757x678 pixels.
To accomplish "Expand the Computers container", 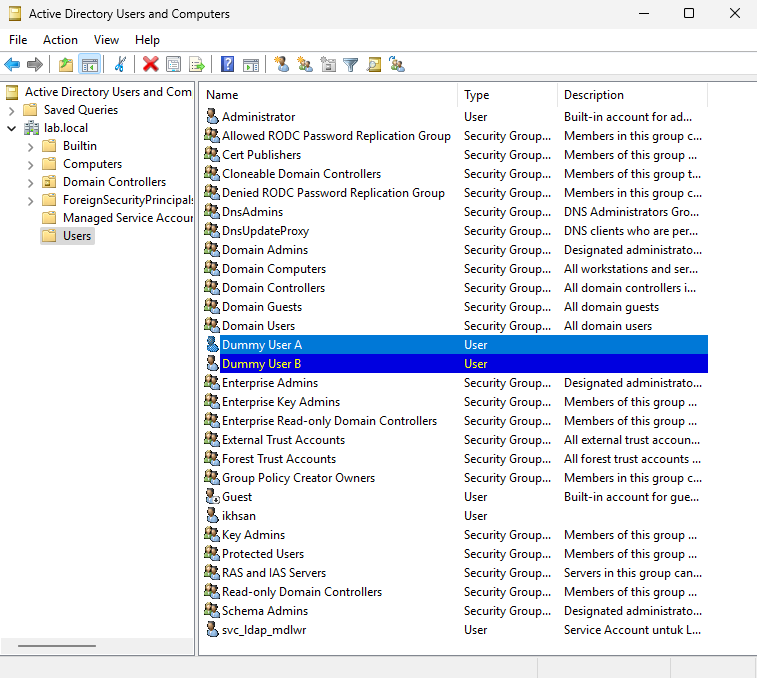I will tap(30, 165).
